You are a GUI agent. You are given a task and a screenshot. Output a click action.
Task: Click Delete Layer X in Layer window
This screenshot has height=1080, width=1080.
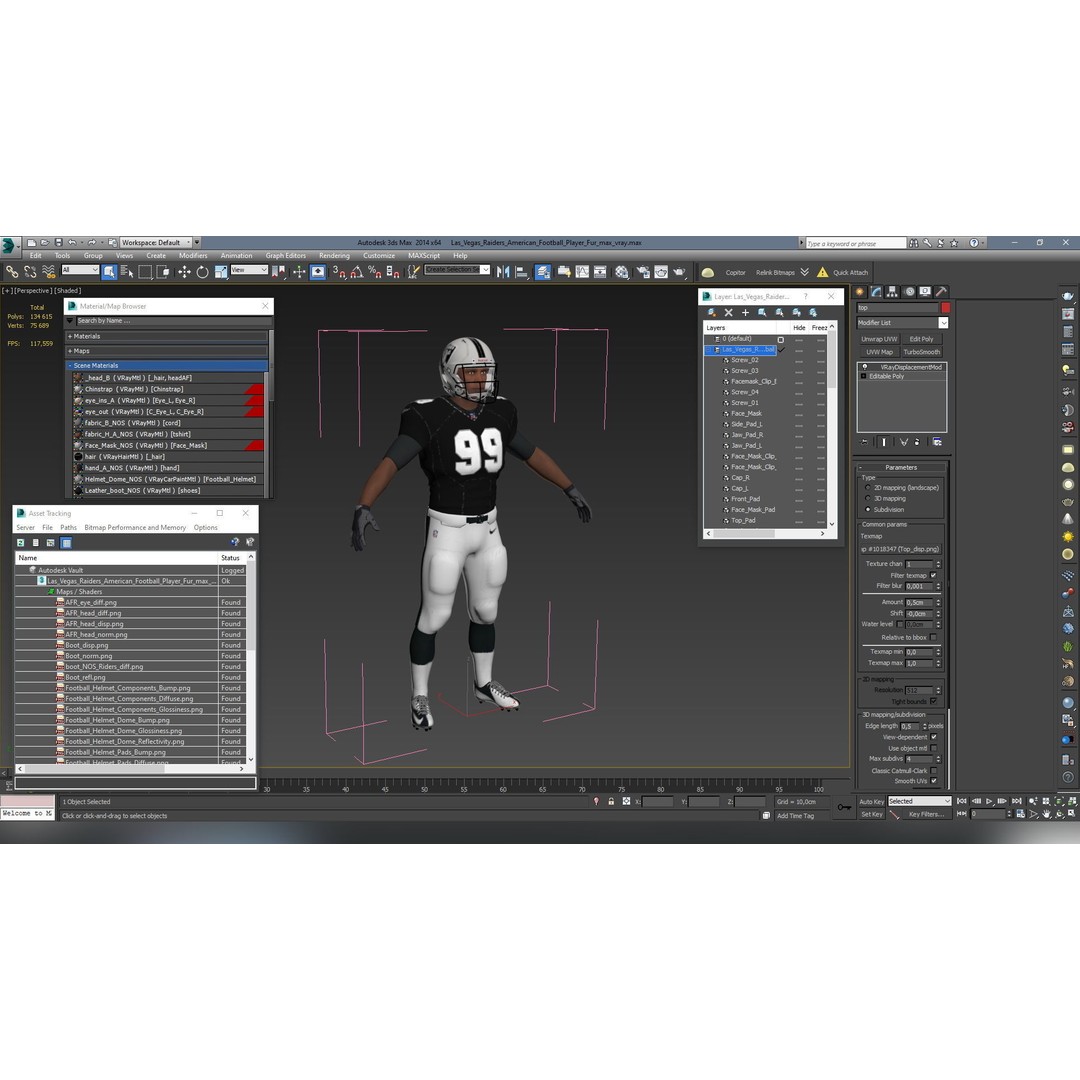pyautogui.click(x=729, y=313)
